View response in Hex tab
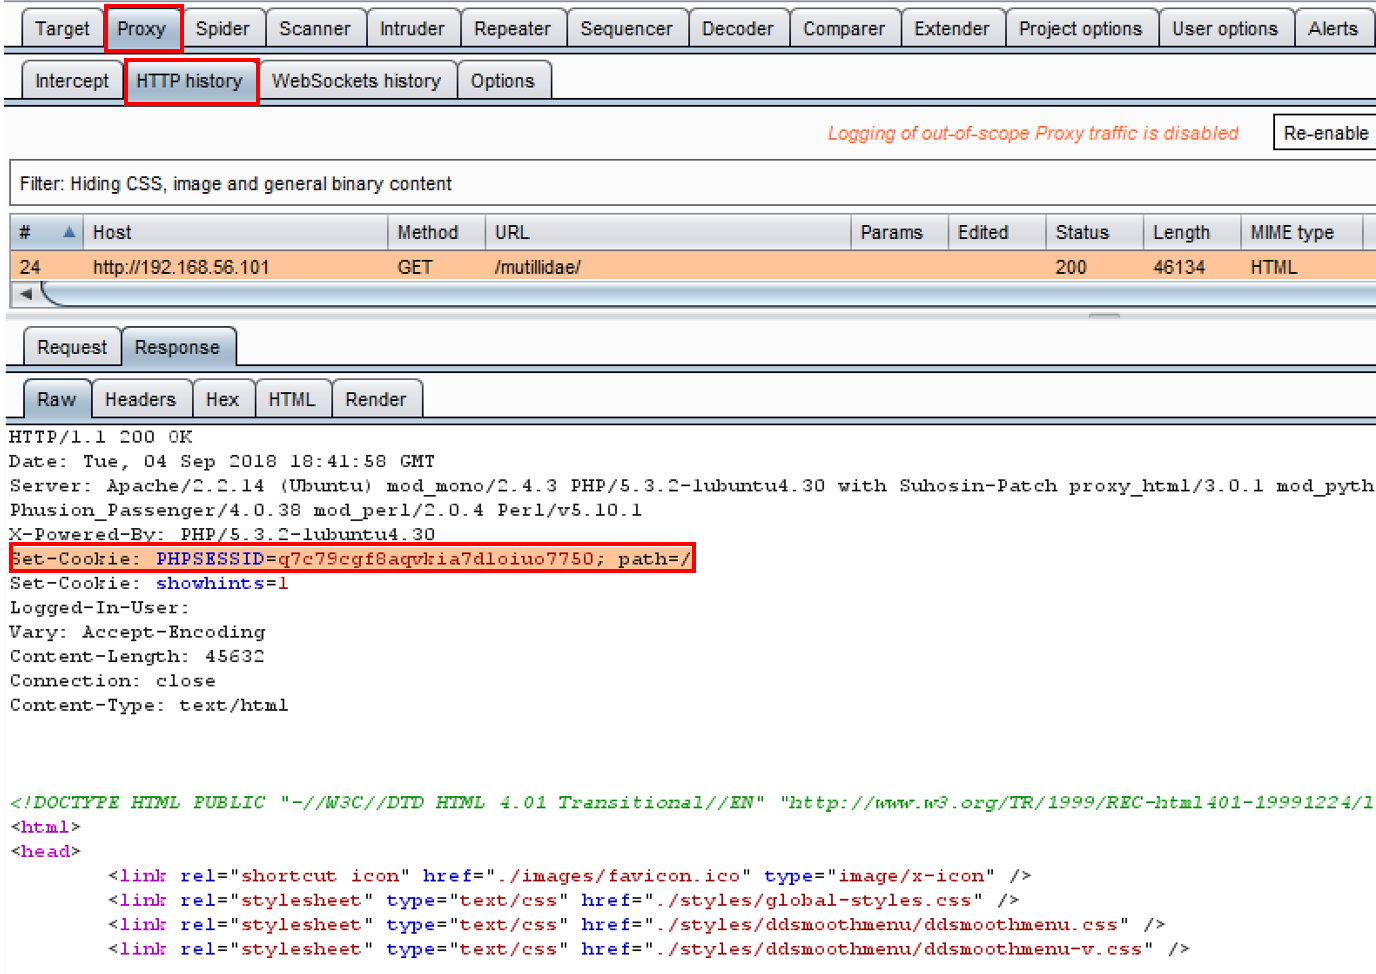Screen dimensions: 1376x974 coord(222,399)
